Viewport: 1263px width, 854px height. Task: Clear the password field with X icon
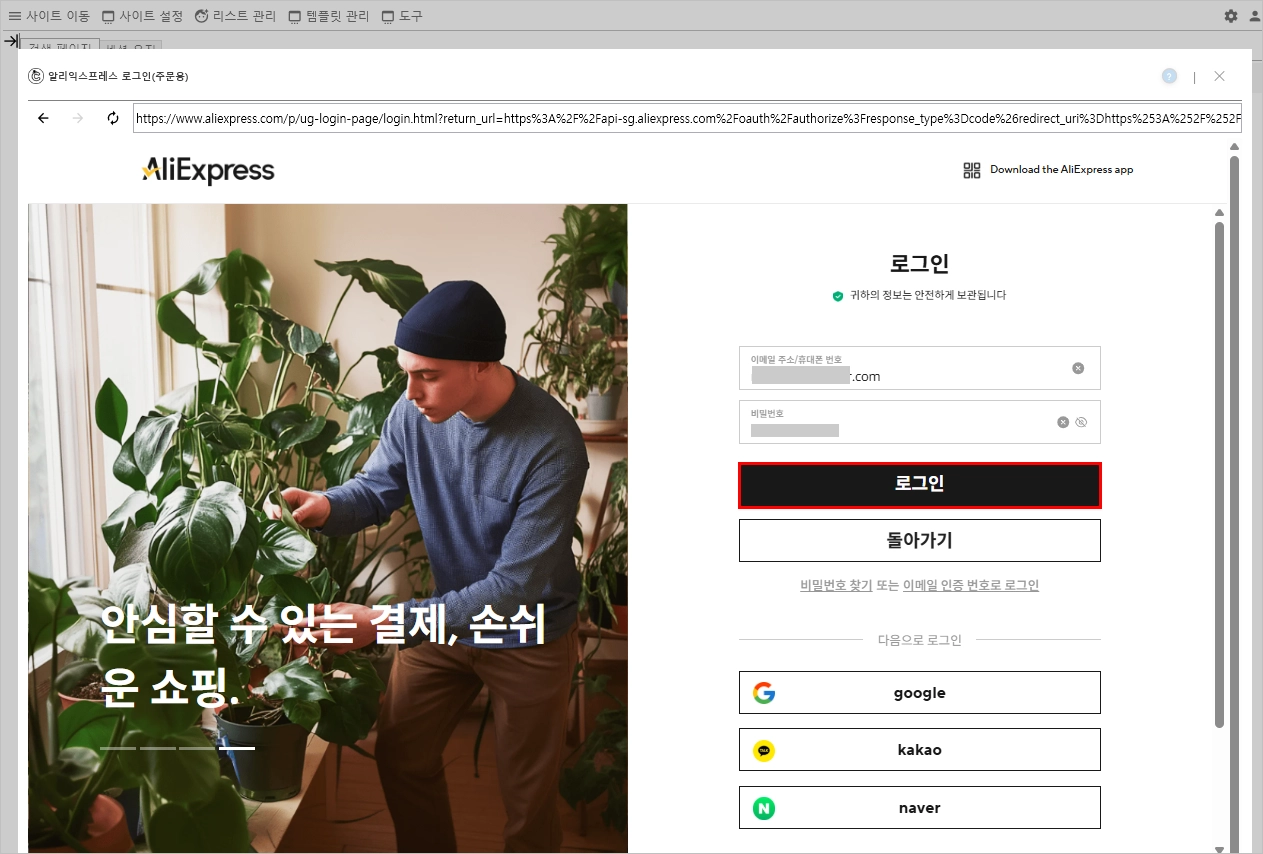(x=1063, y=422)
